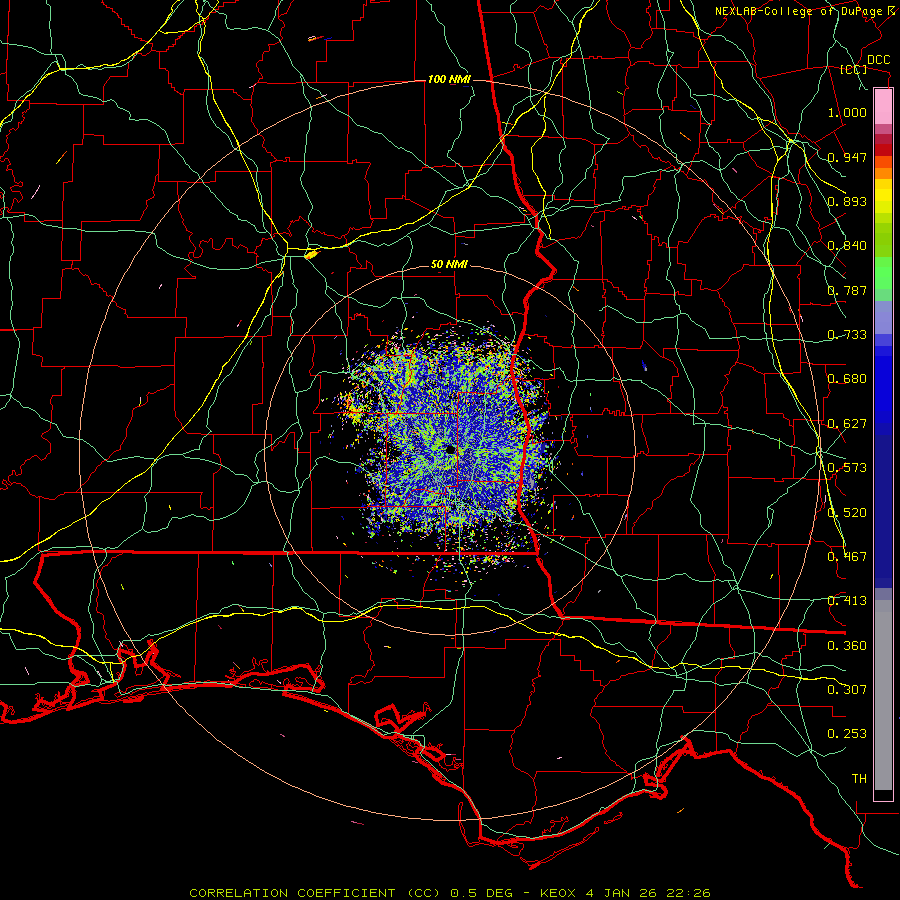The width and height of the screenshot is (900, 900).
Task: Click the TH threshold label on legend
Action: point(859,779)
